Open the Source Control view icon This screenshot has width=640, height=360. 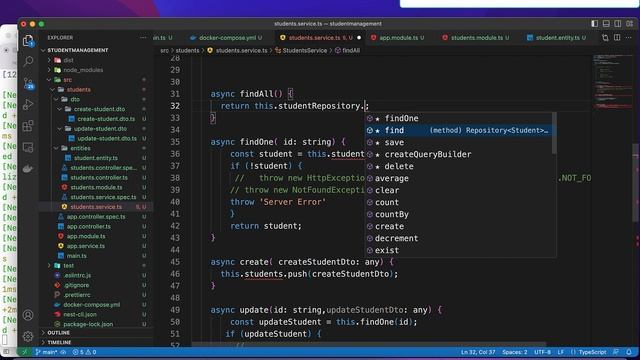click(28, 83)
